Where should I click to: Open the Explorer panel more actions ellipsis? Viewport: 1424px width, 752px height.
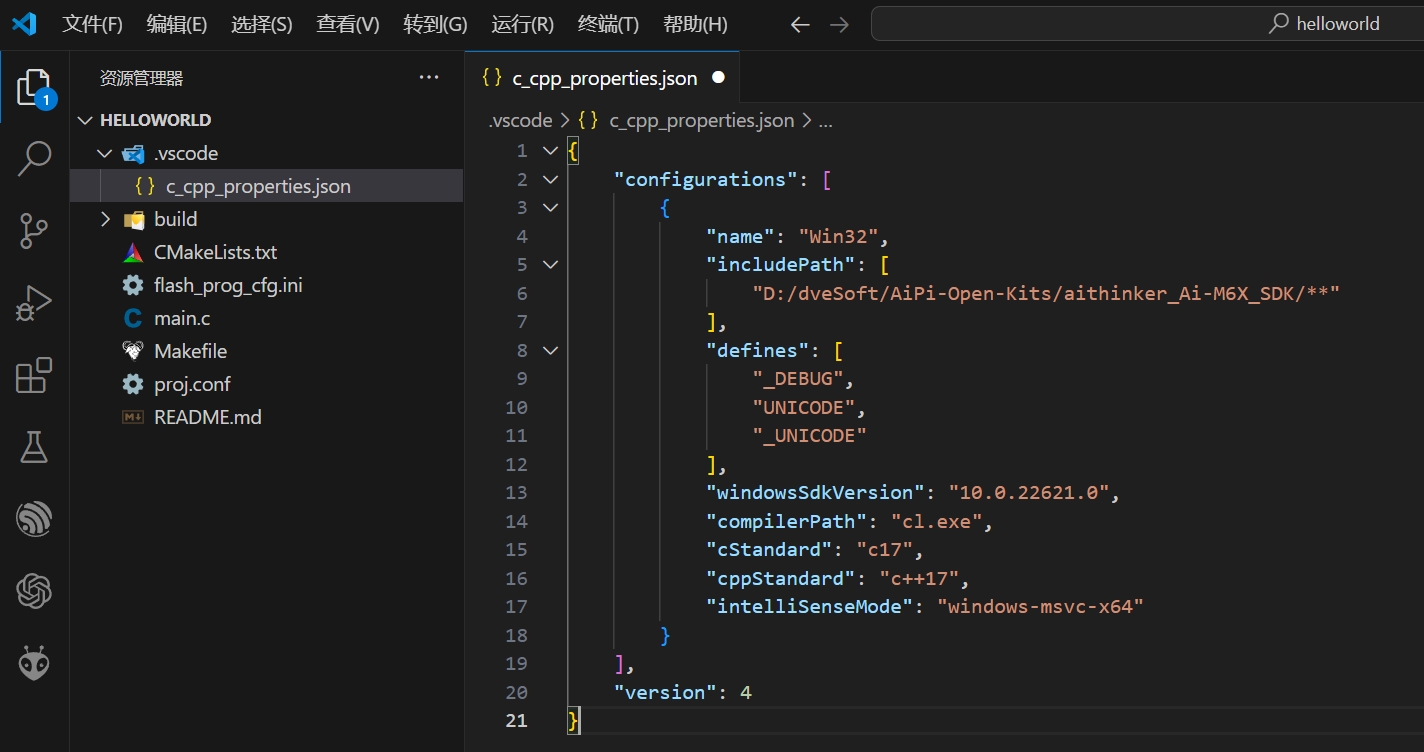pos(429,78)
